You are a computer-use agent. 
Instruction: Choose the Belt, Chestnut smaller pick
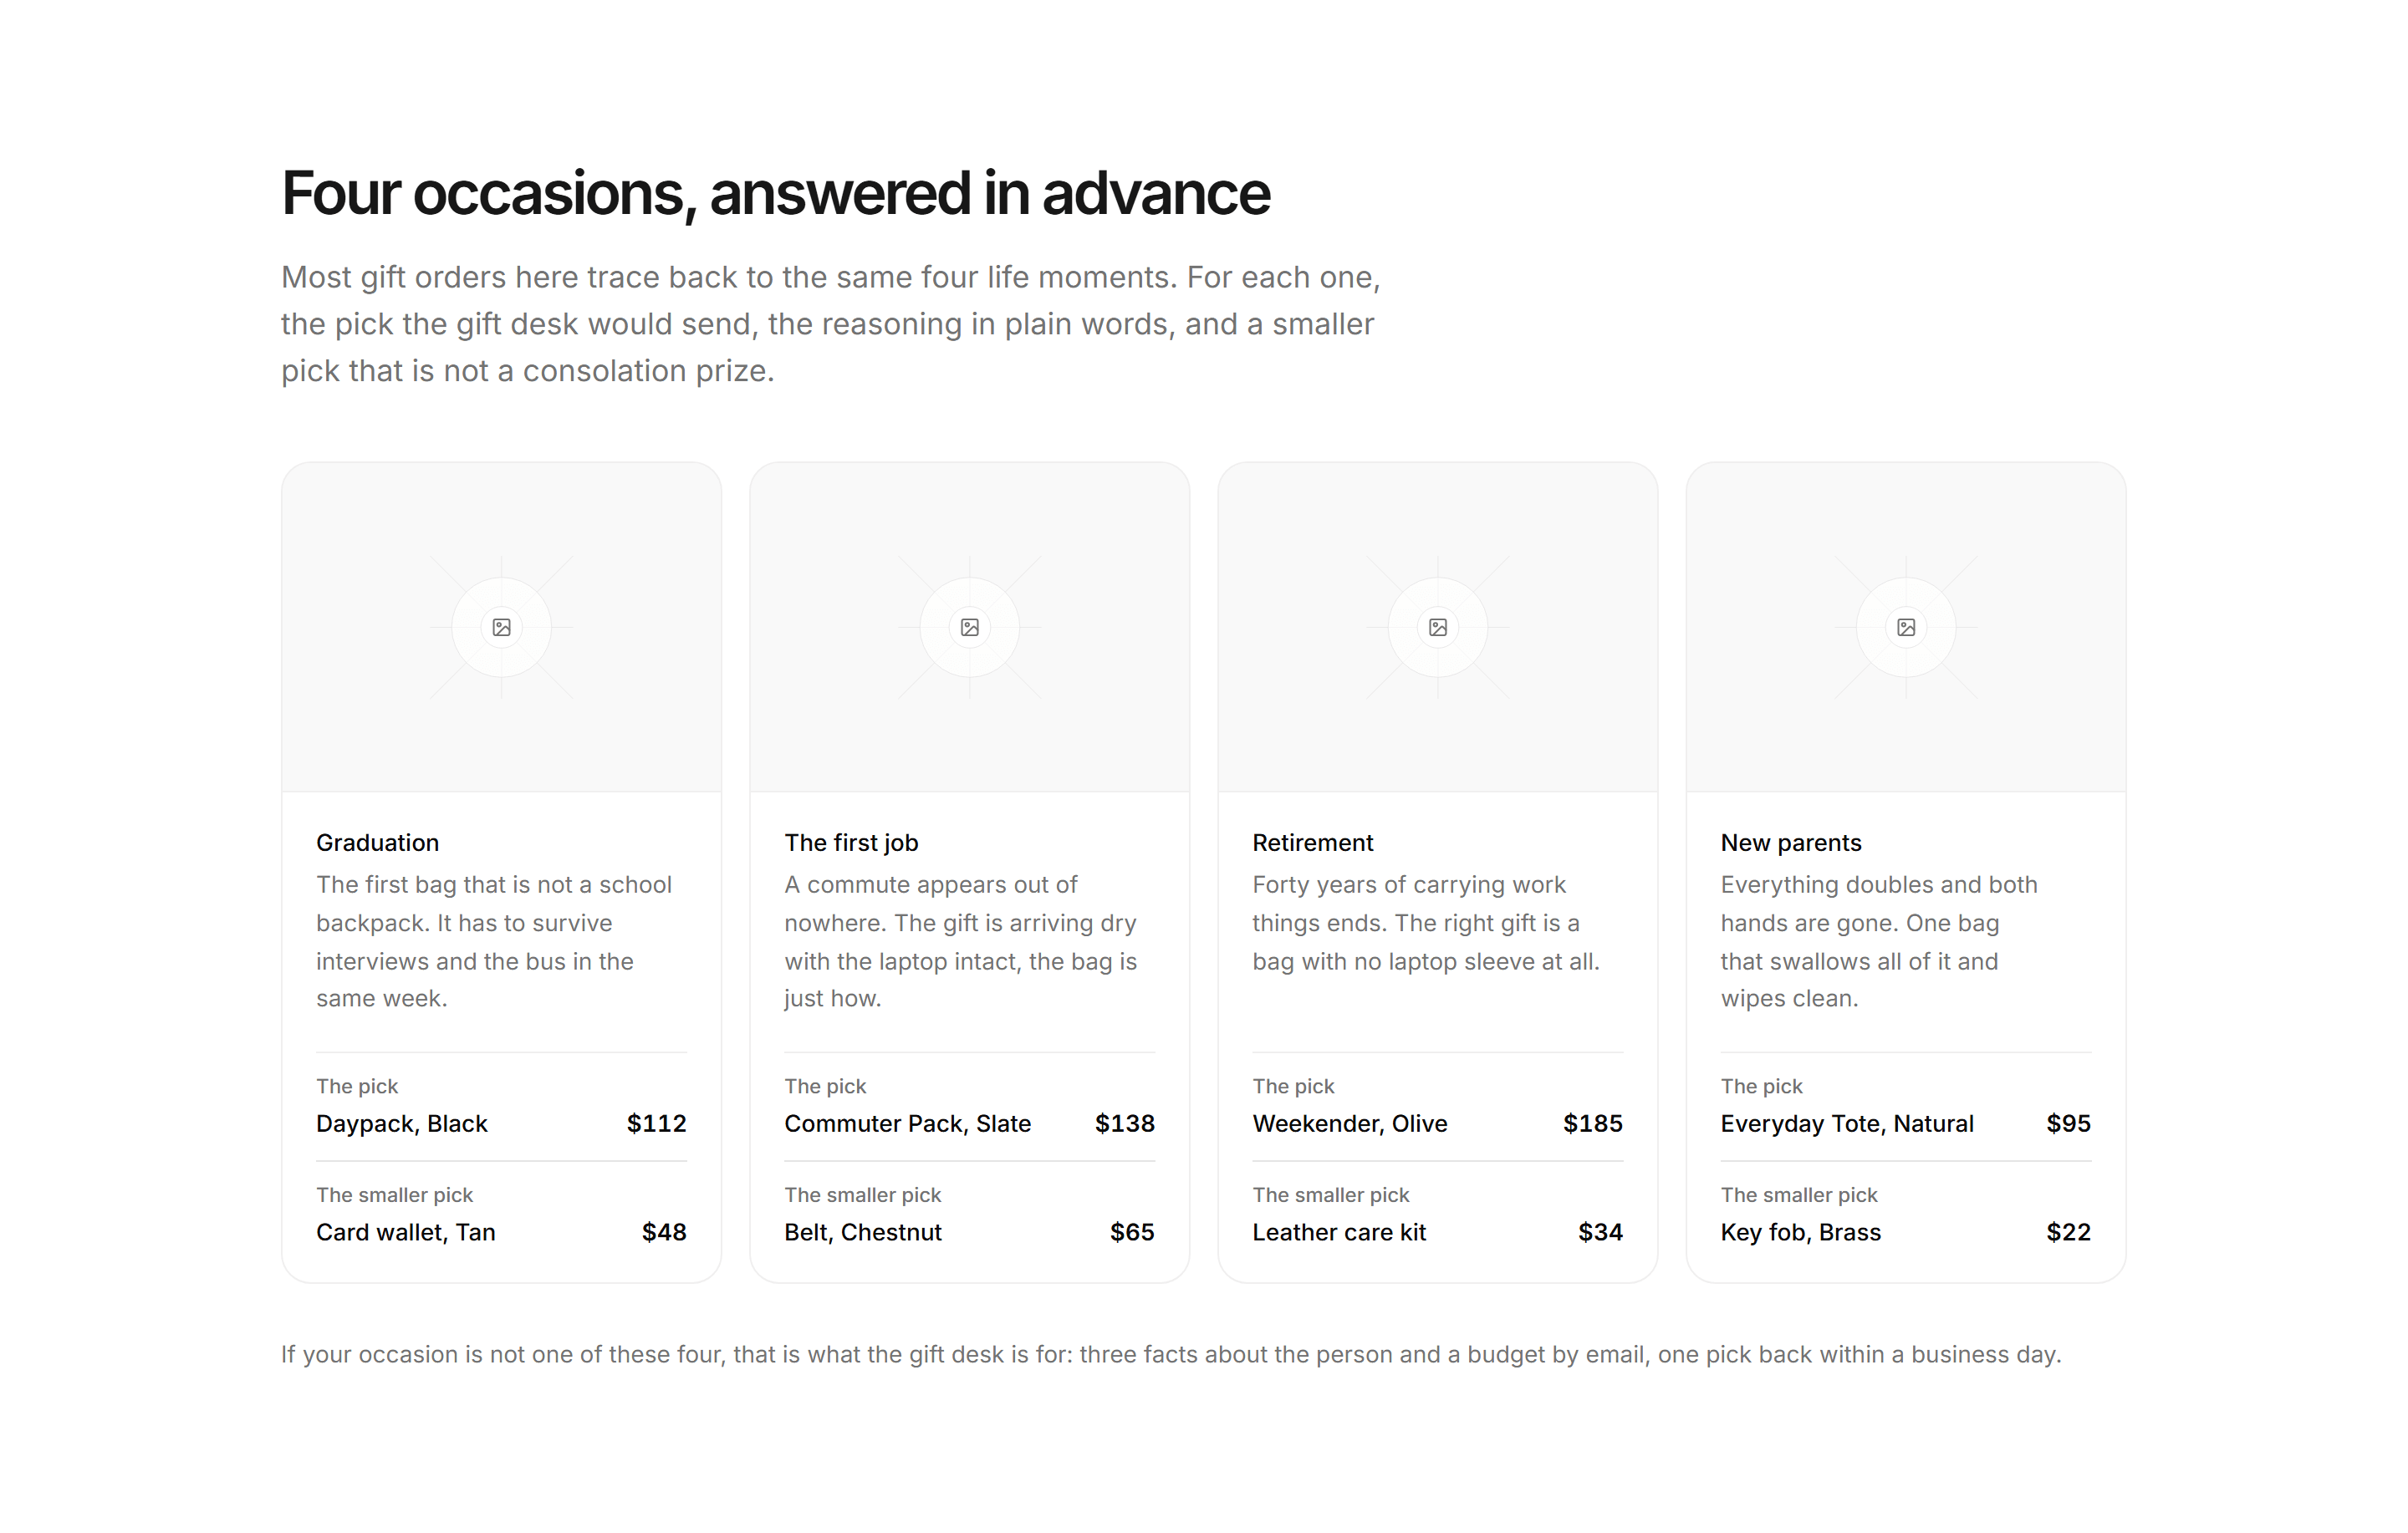pos(862,1232)
